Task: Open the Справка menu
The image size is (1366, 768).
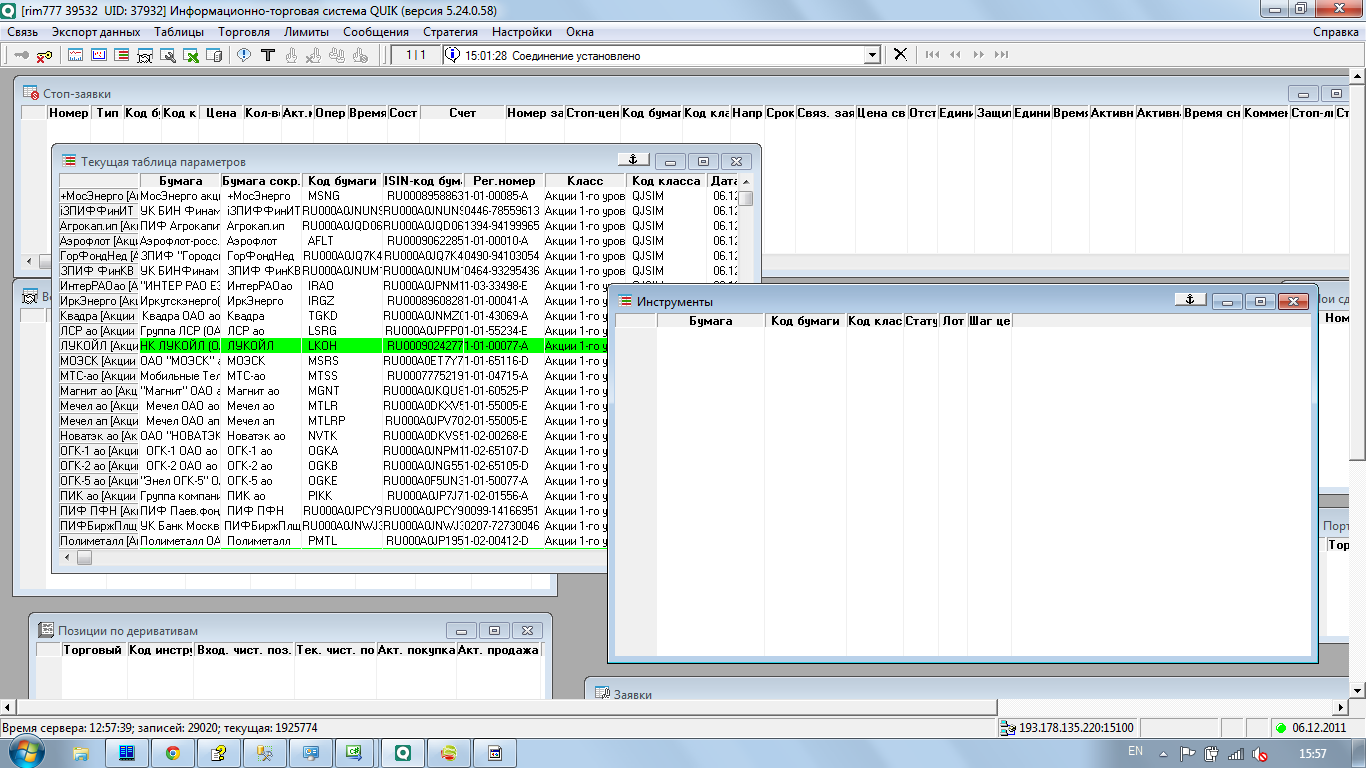Action: tap(1336, 32)
